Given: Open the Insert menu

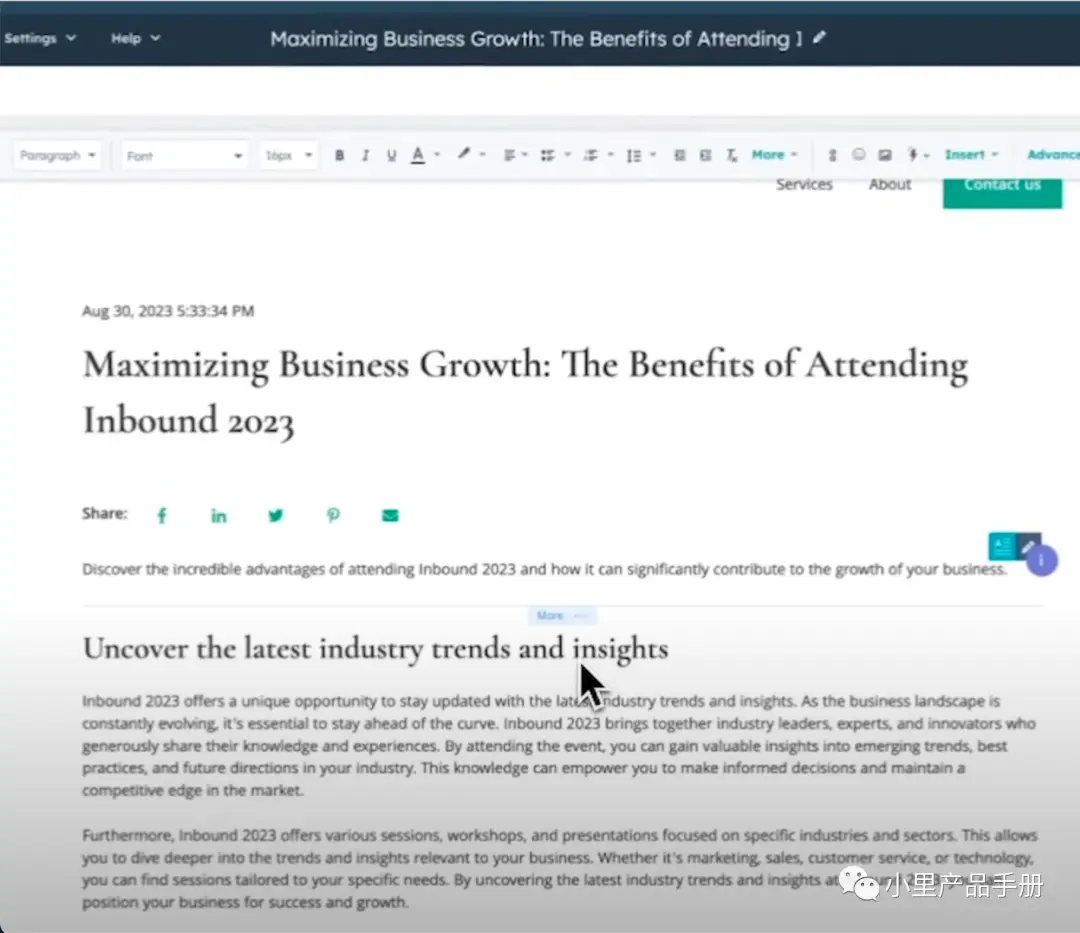Looking at the screenshot, I should (x=970, y=155).
